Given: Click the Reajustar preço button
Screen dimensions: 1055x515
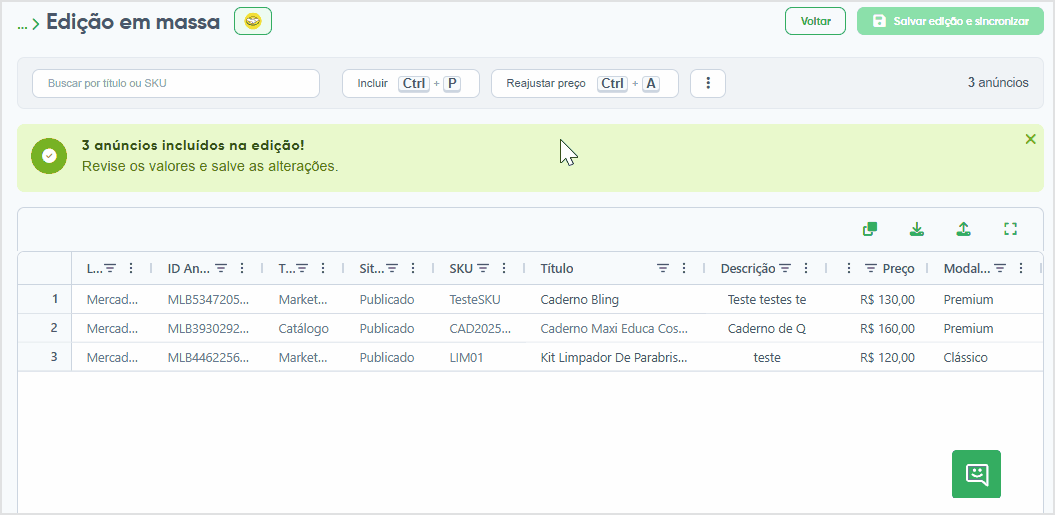Looking at the screenshot, I should (585, 83).
